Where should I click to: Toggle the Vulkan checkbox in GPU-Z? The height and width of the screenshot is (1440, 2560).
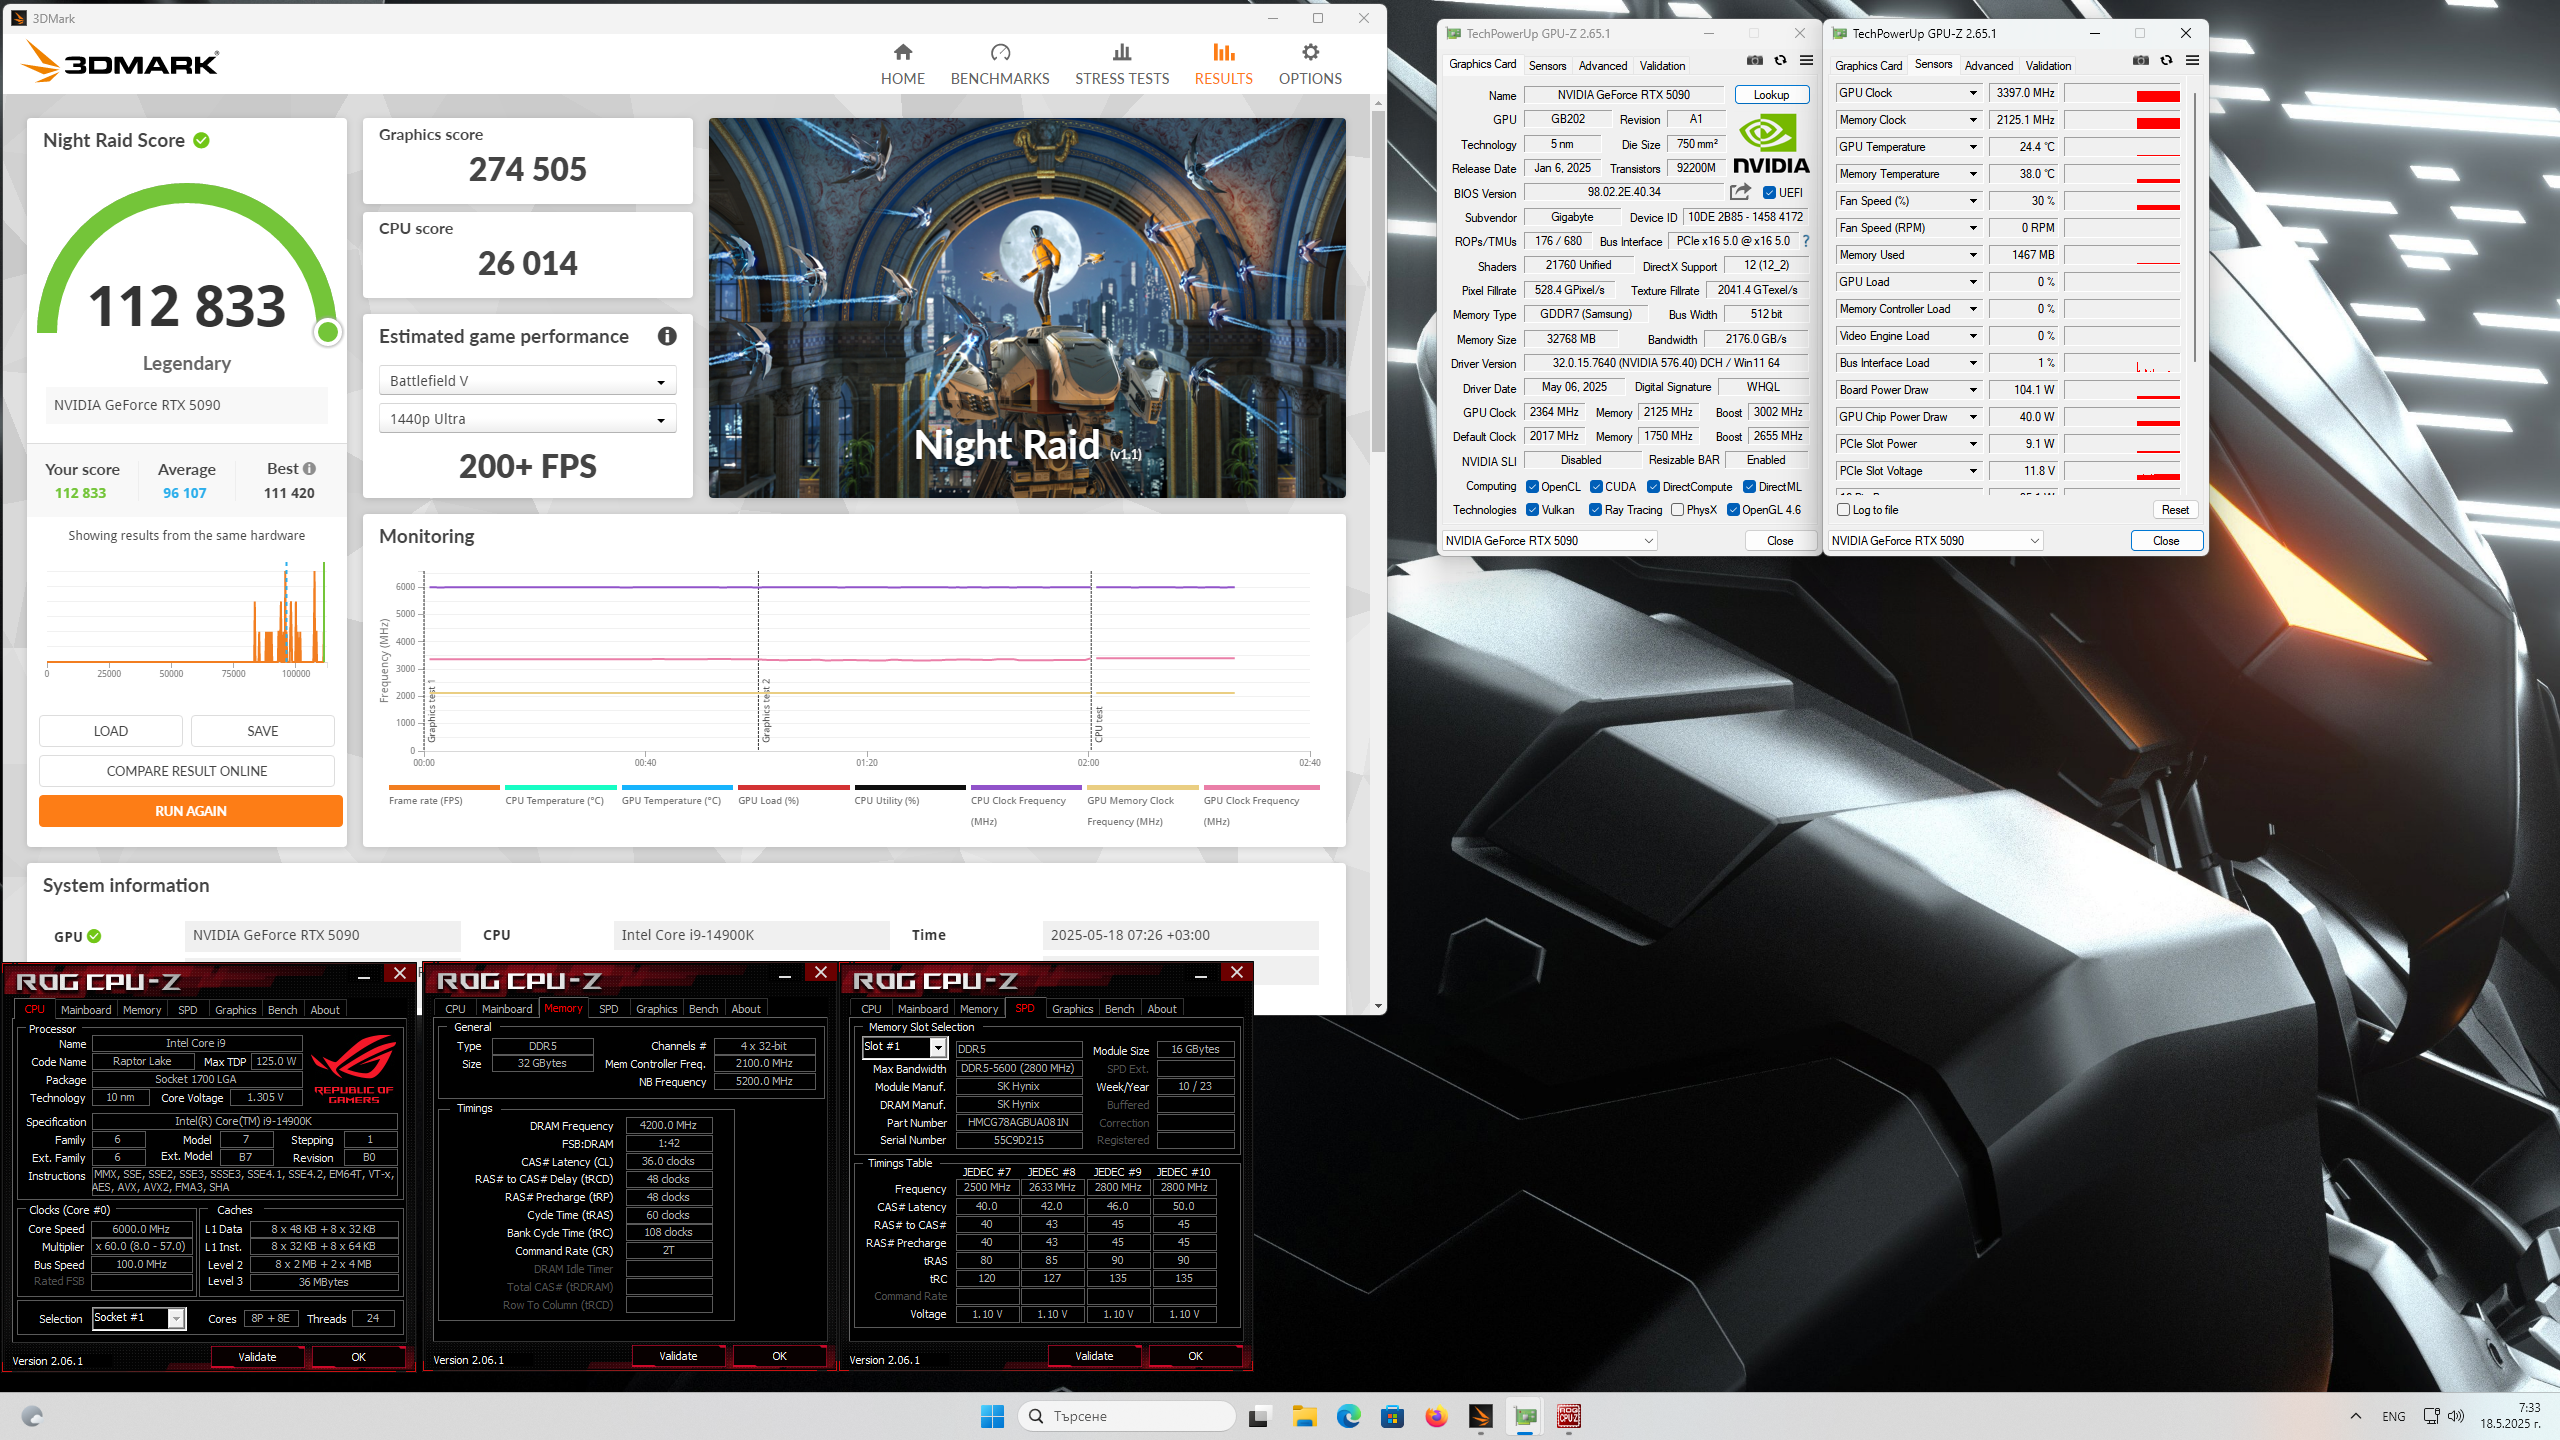[x=1532, y=510]
